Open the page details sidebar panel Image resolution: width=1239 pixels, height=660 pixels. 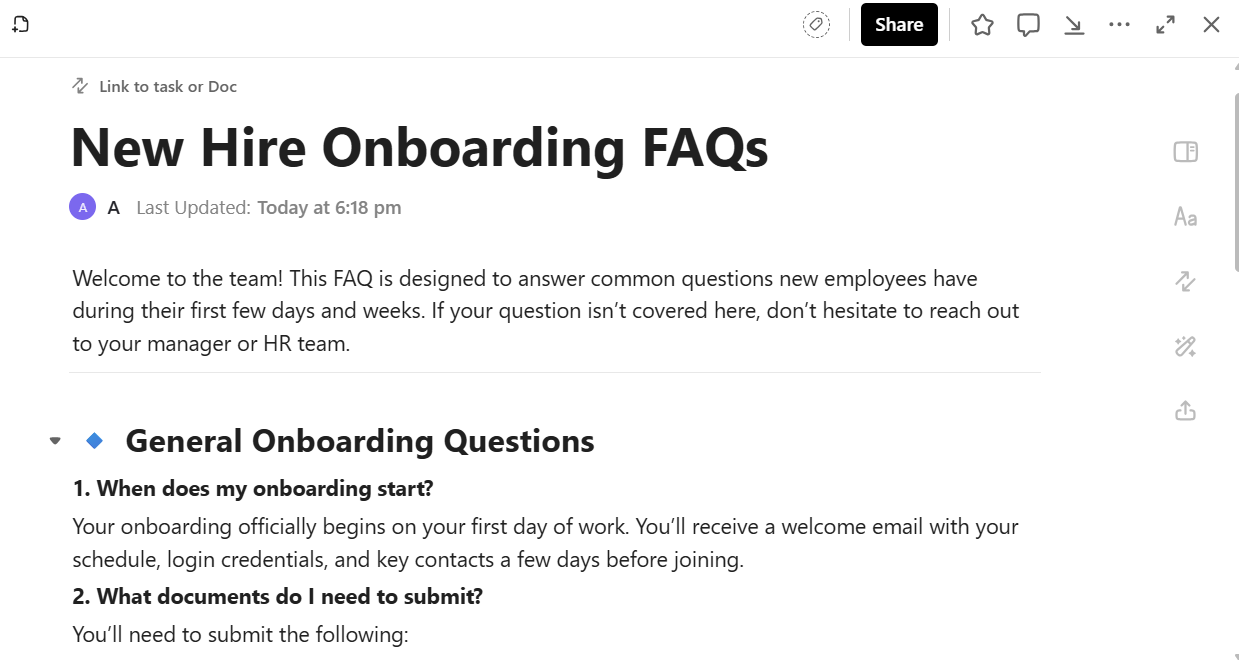tap(1185, 151)
